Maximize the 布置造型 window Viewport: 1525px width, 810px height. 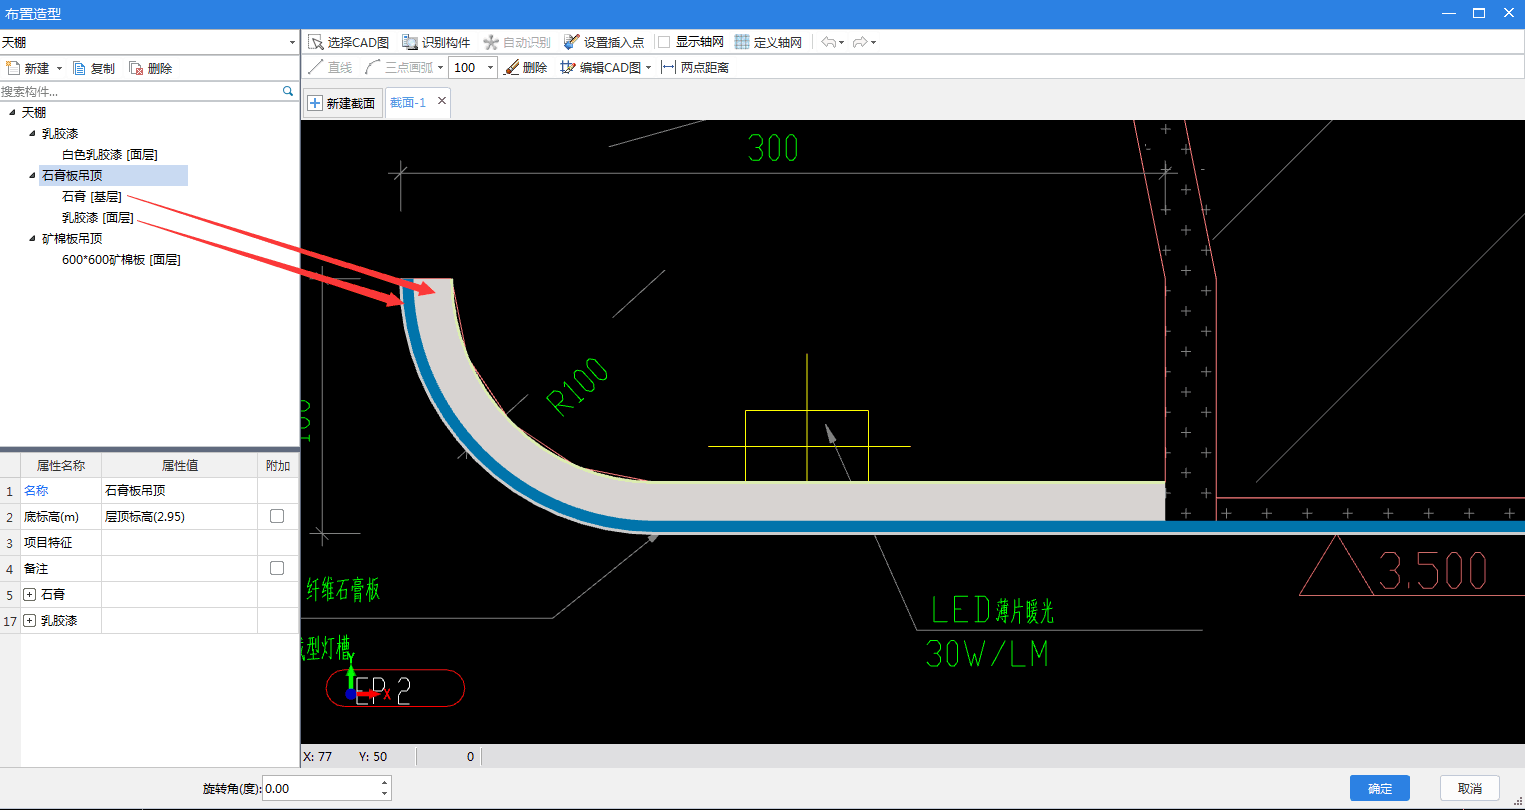(1478, 13)
